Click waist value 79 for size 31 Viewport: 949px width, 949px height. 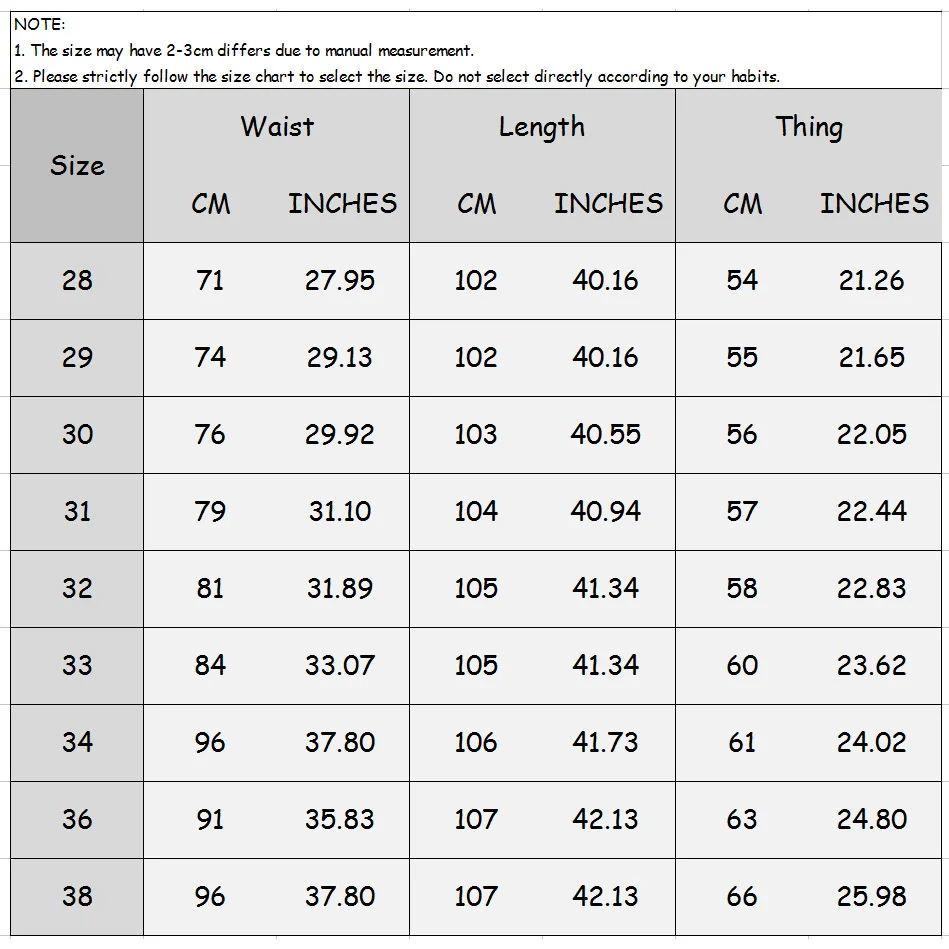point(210,511)
